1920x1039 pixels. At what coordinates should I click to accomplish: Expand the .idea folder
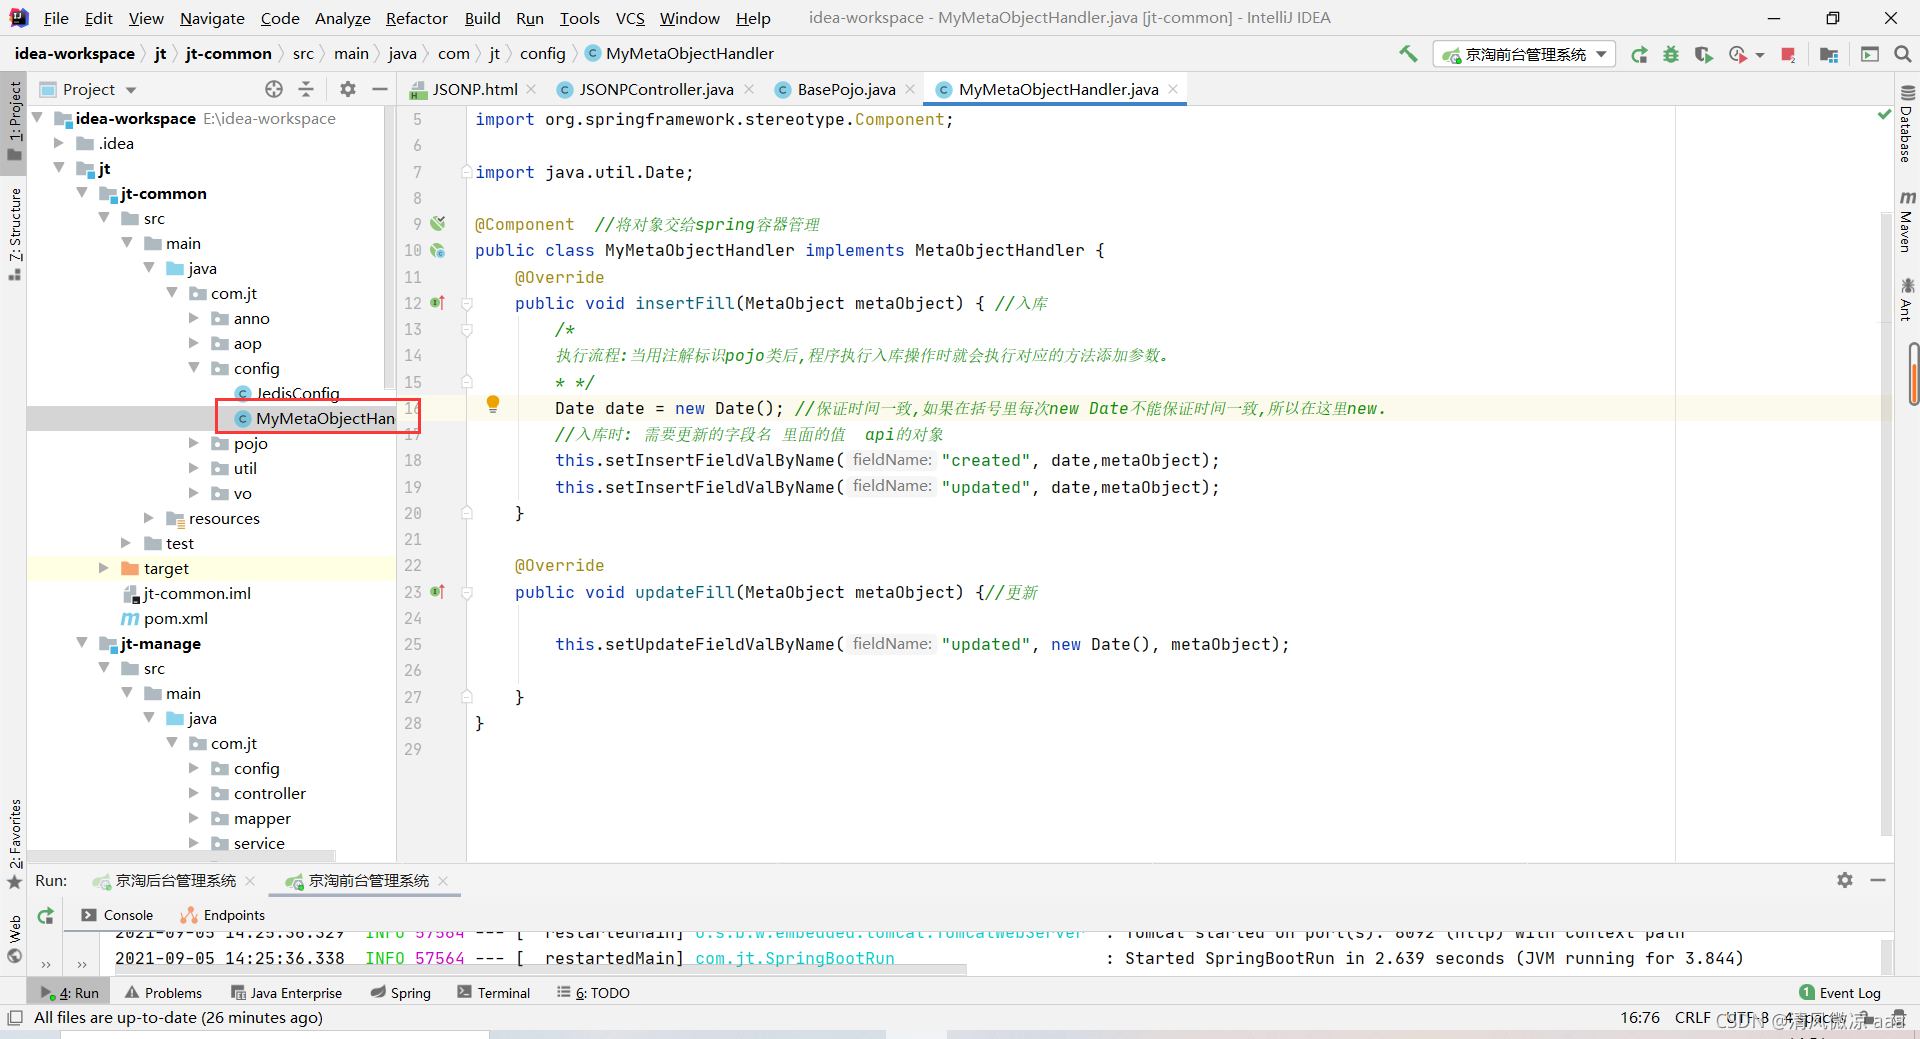point(59,143)
